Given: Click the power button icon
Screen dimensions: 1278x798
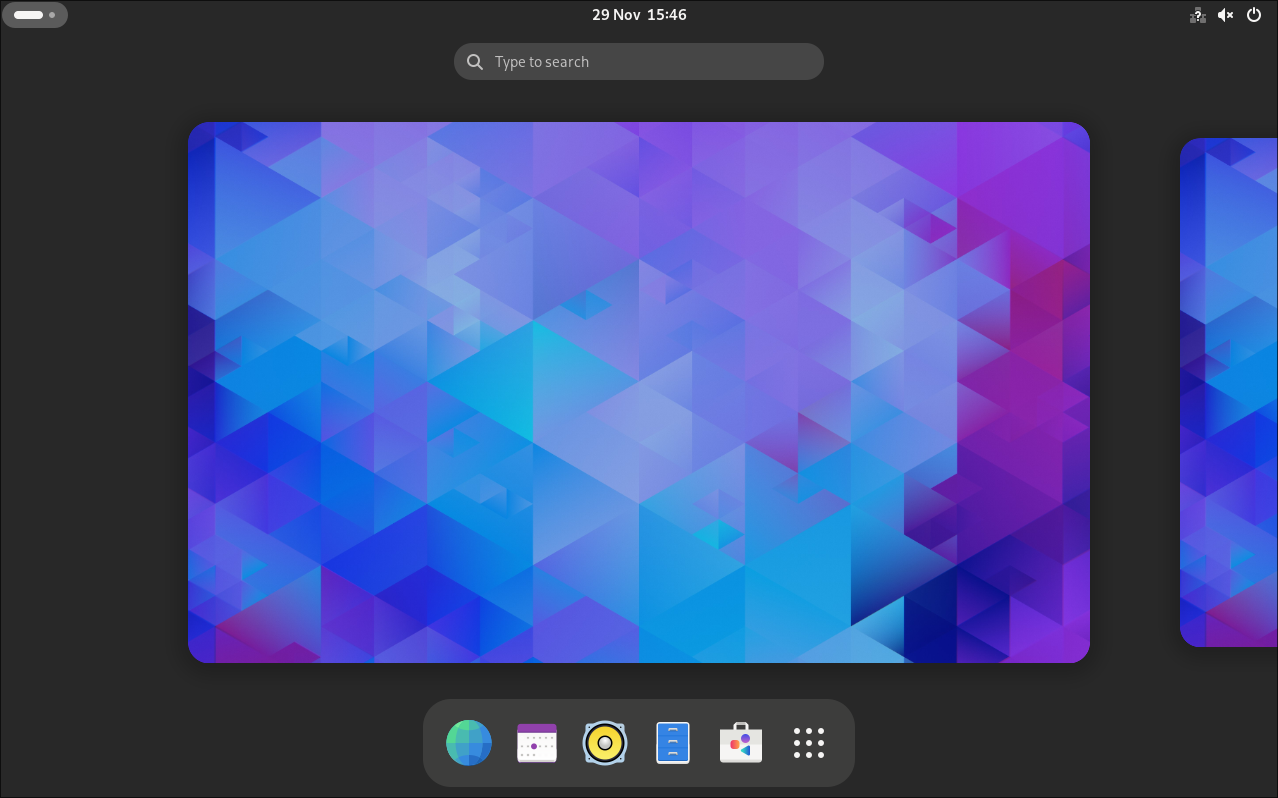Looking at the screenshot, I should pos(1254,14).
